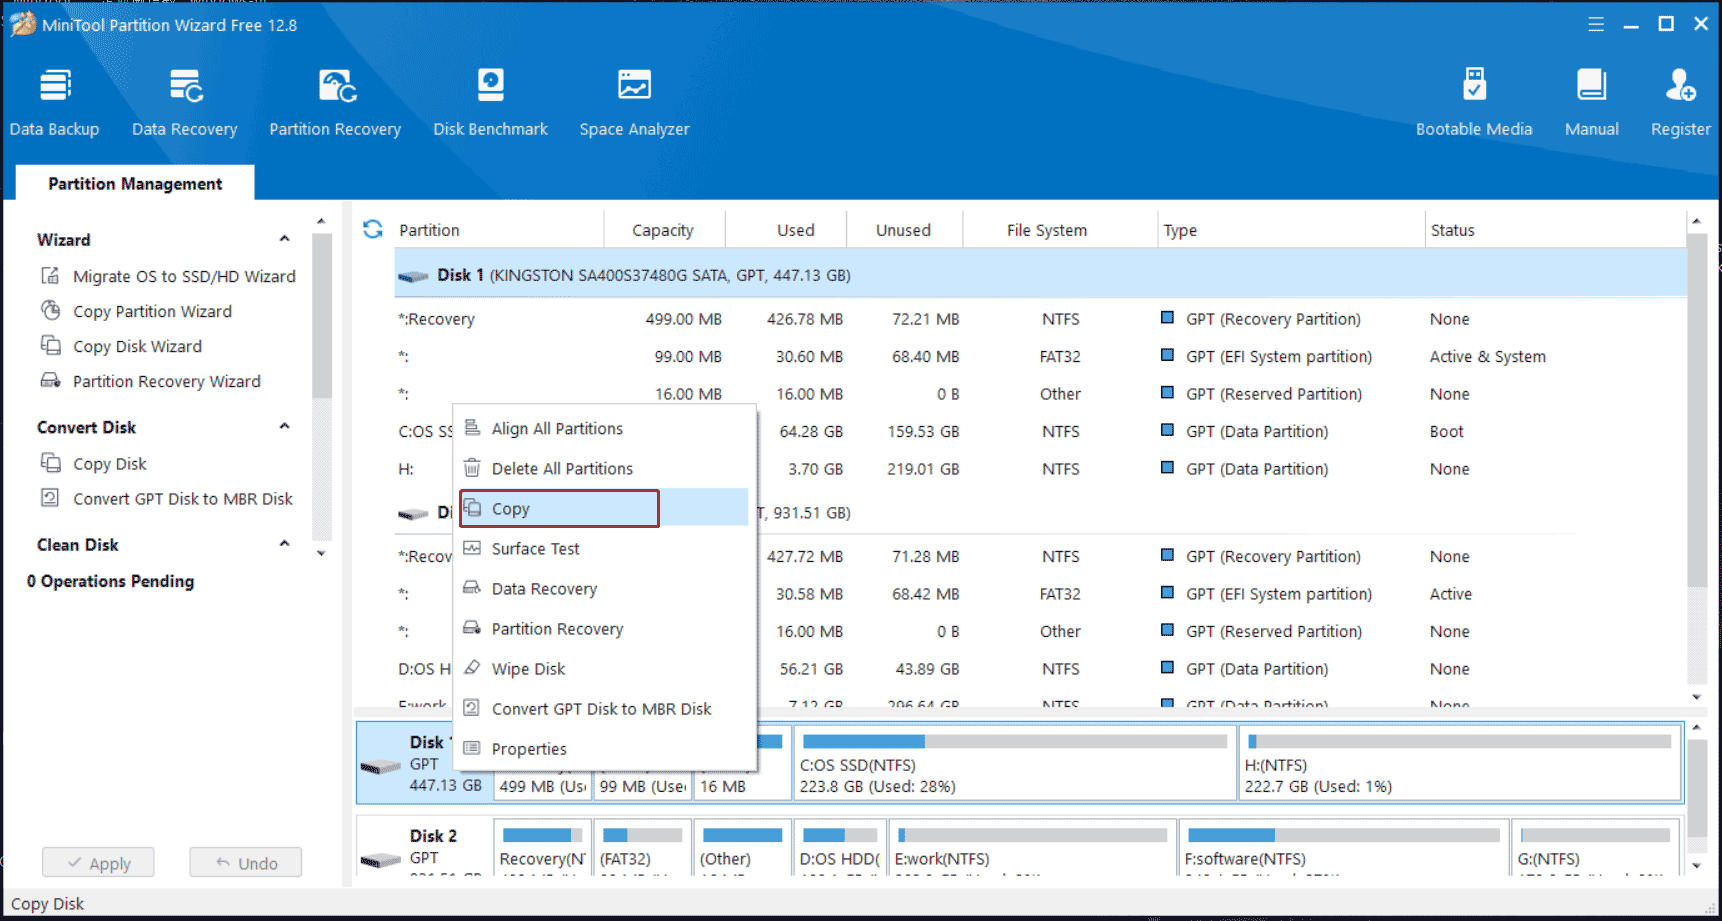1722x921 pixels.
Task: Select Delete All Partitions in context menu
Action: [604, 468]
